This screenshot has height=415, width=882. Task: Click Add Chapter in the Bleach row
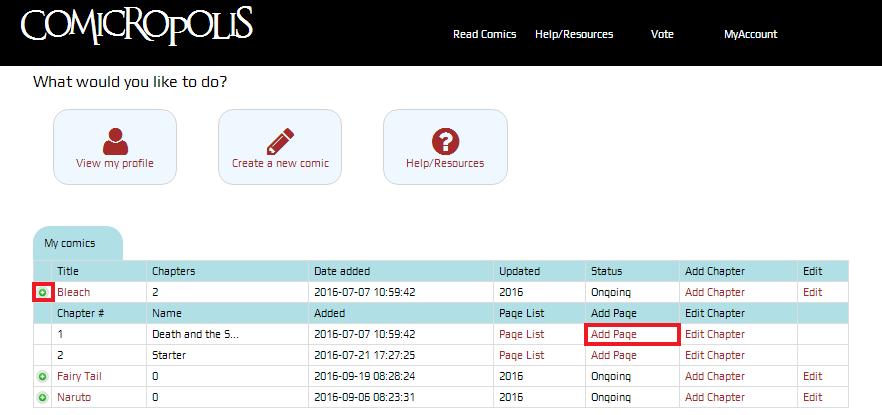(x=714, y=292)
